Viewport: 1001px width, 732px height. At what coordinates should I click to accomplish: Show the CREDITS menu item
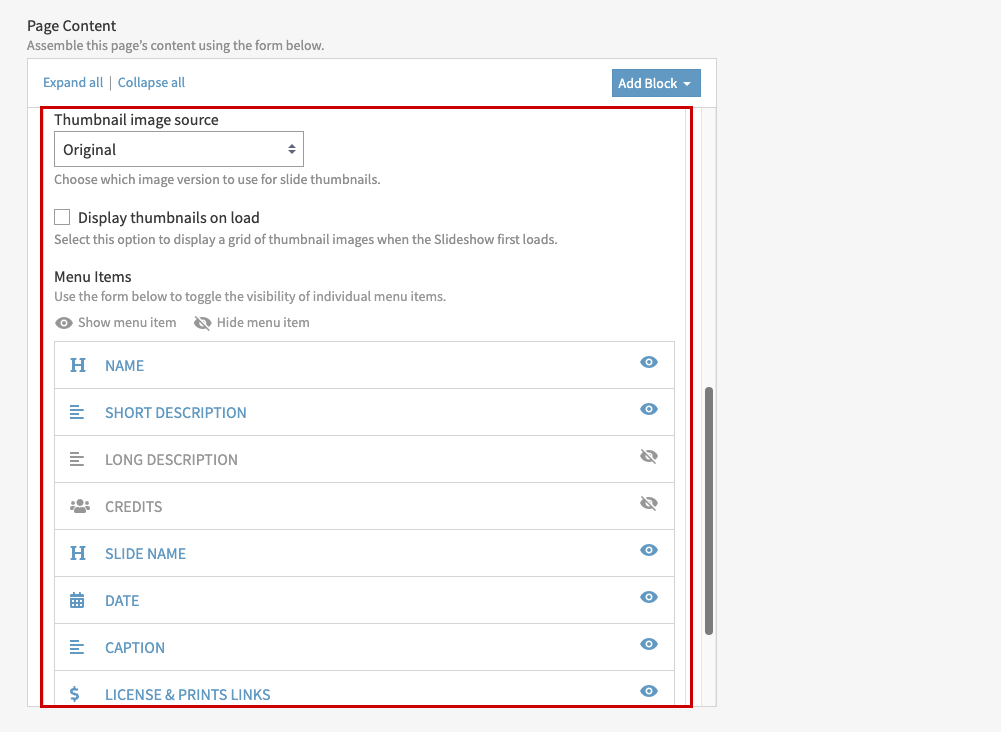[x=649, y=503]
